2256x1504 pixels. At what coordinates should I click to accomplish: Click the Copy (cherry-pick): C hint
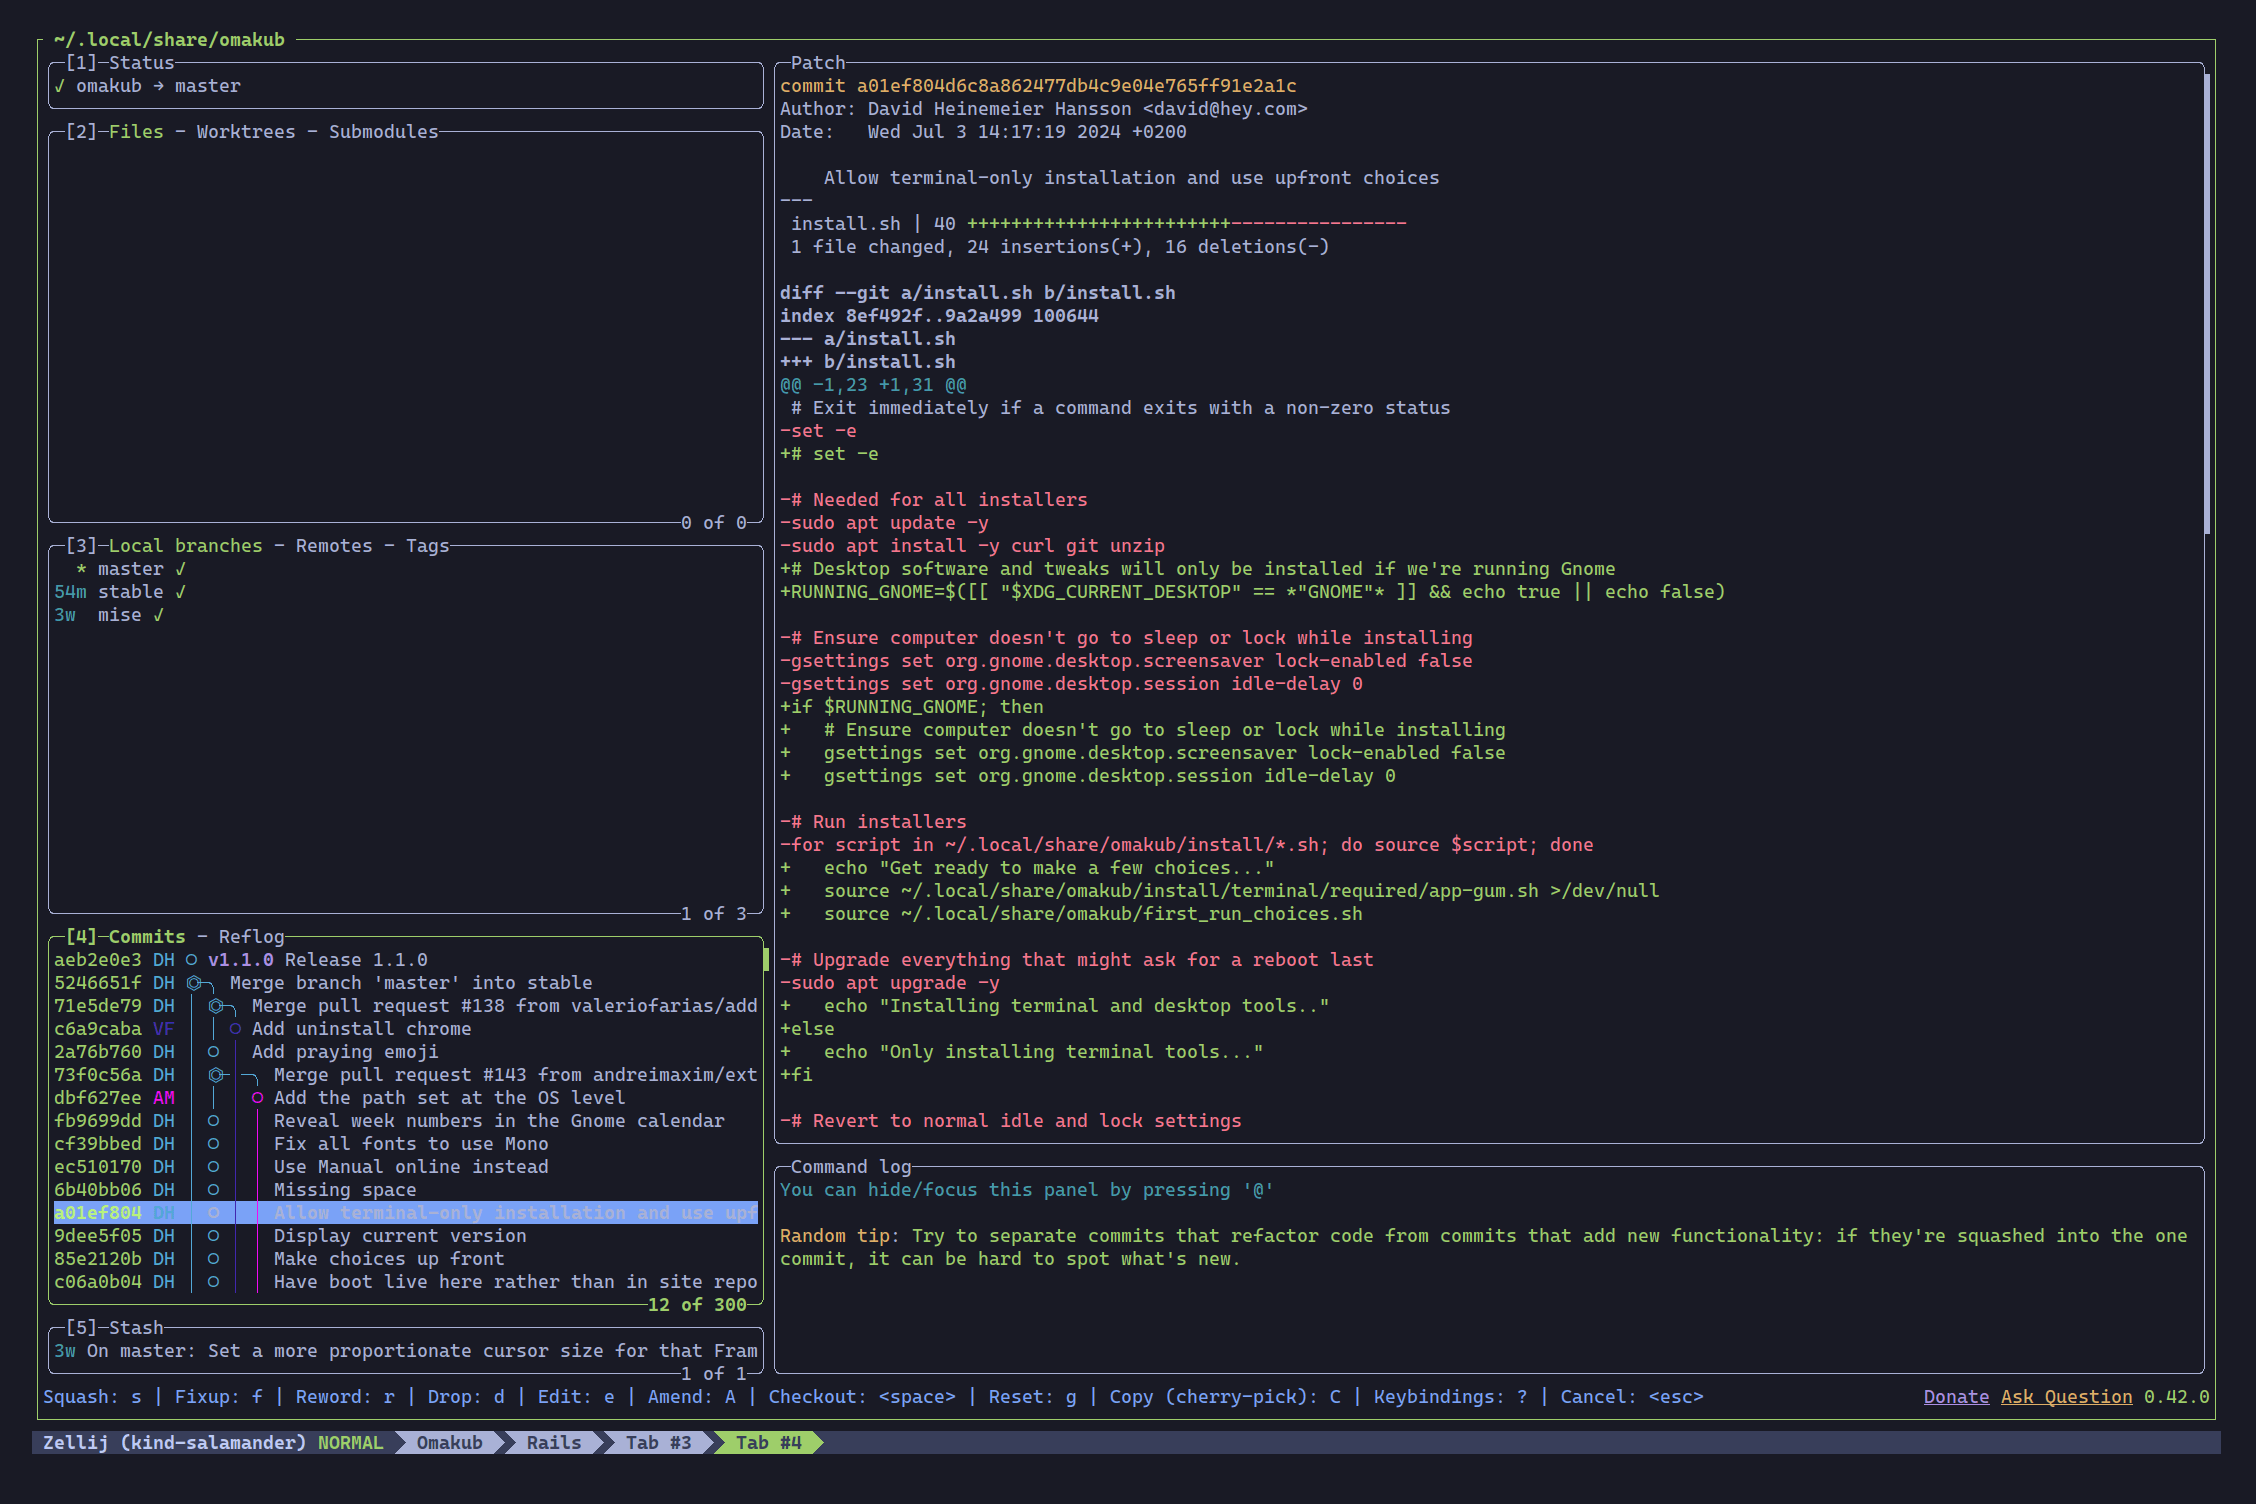(x=1225, y=1397)
